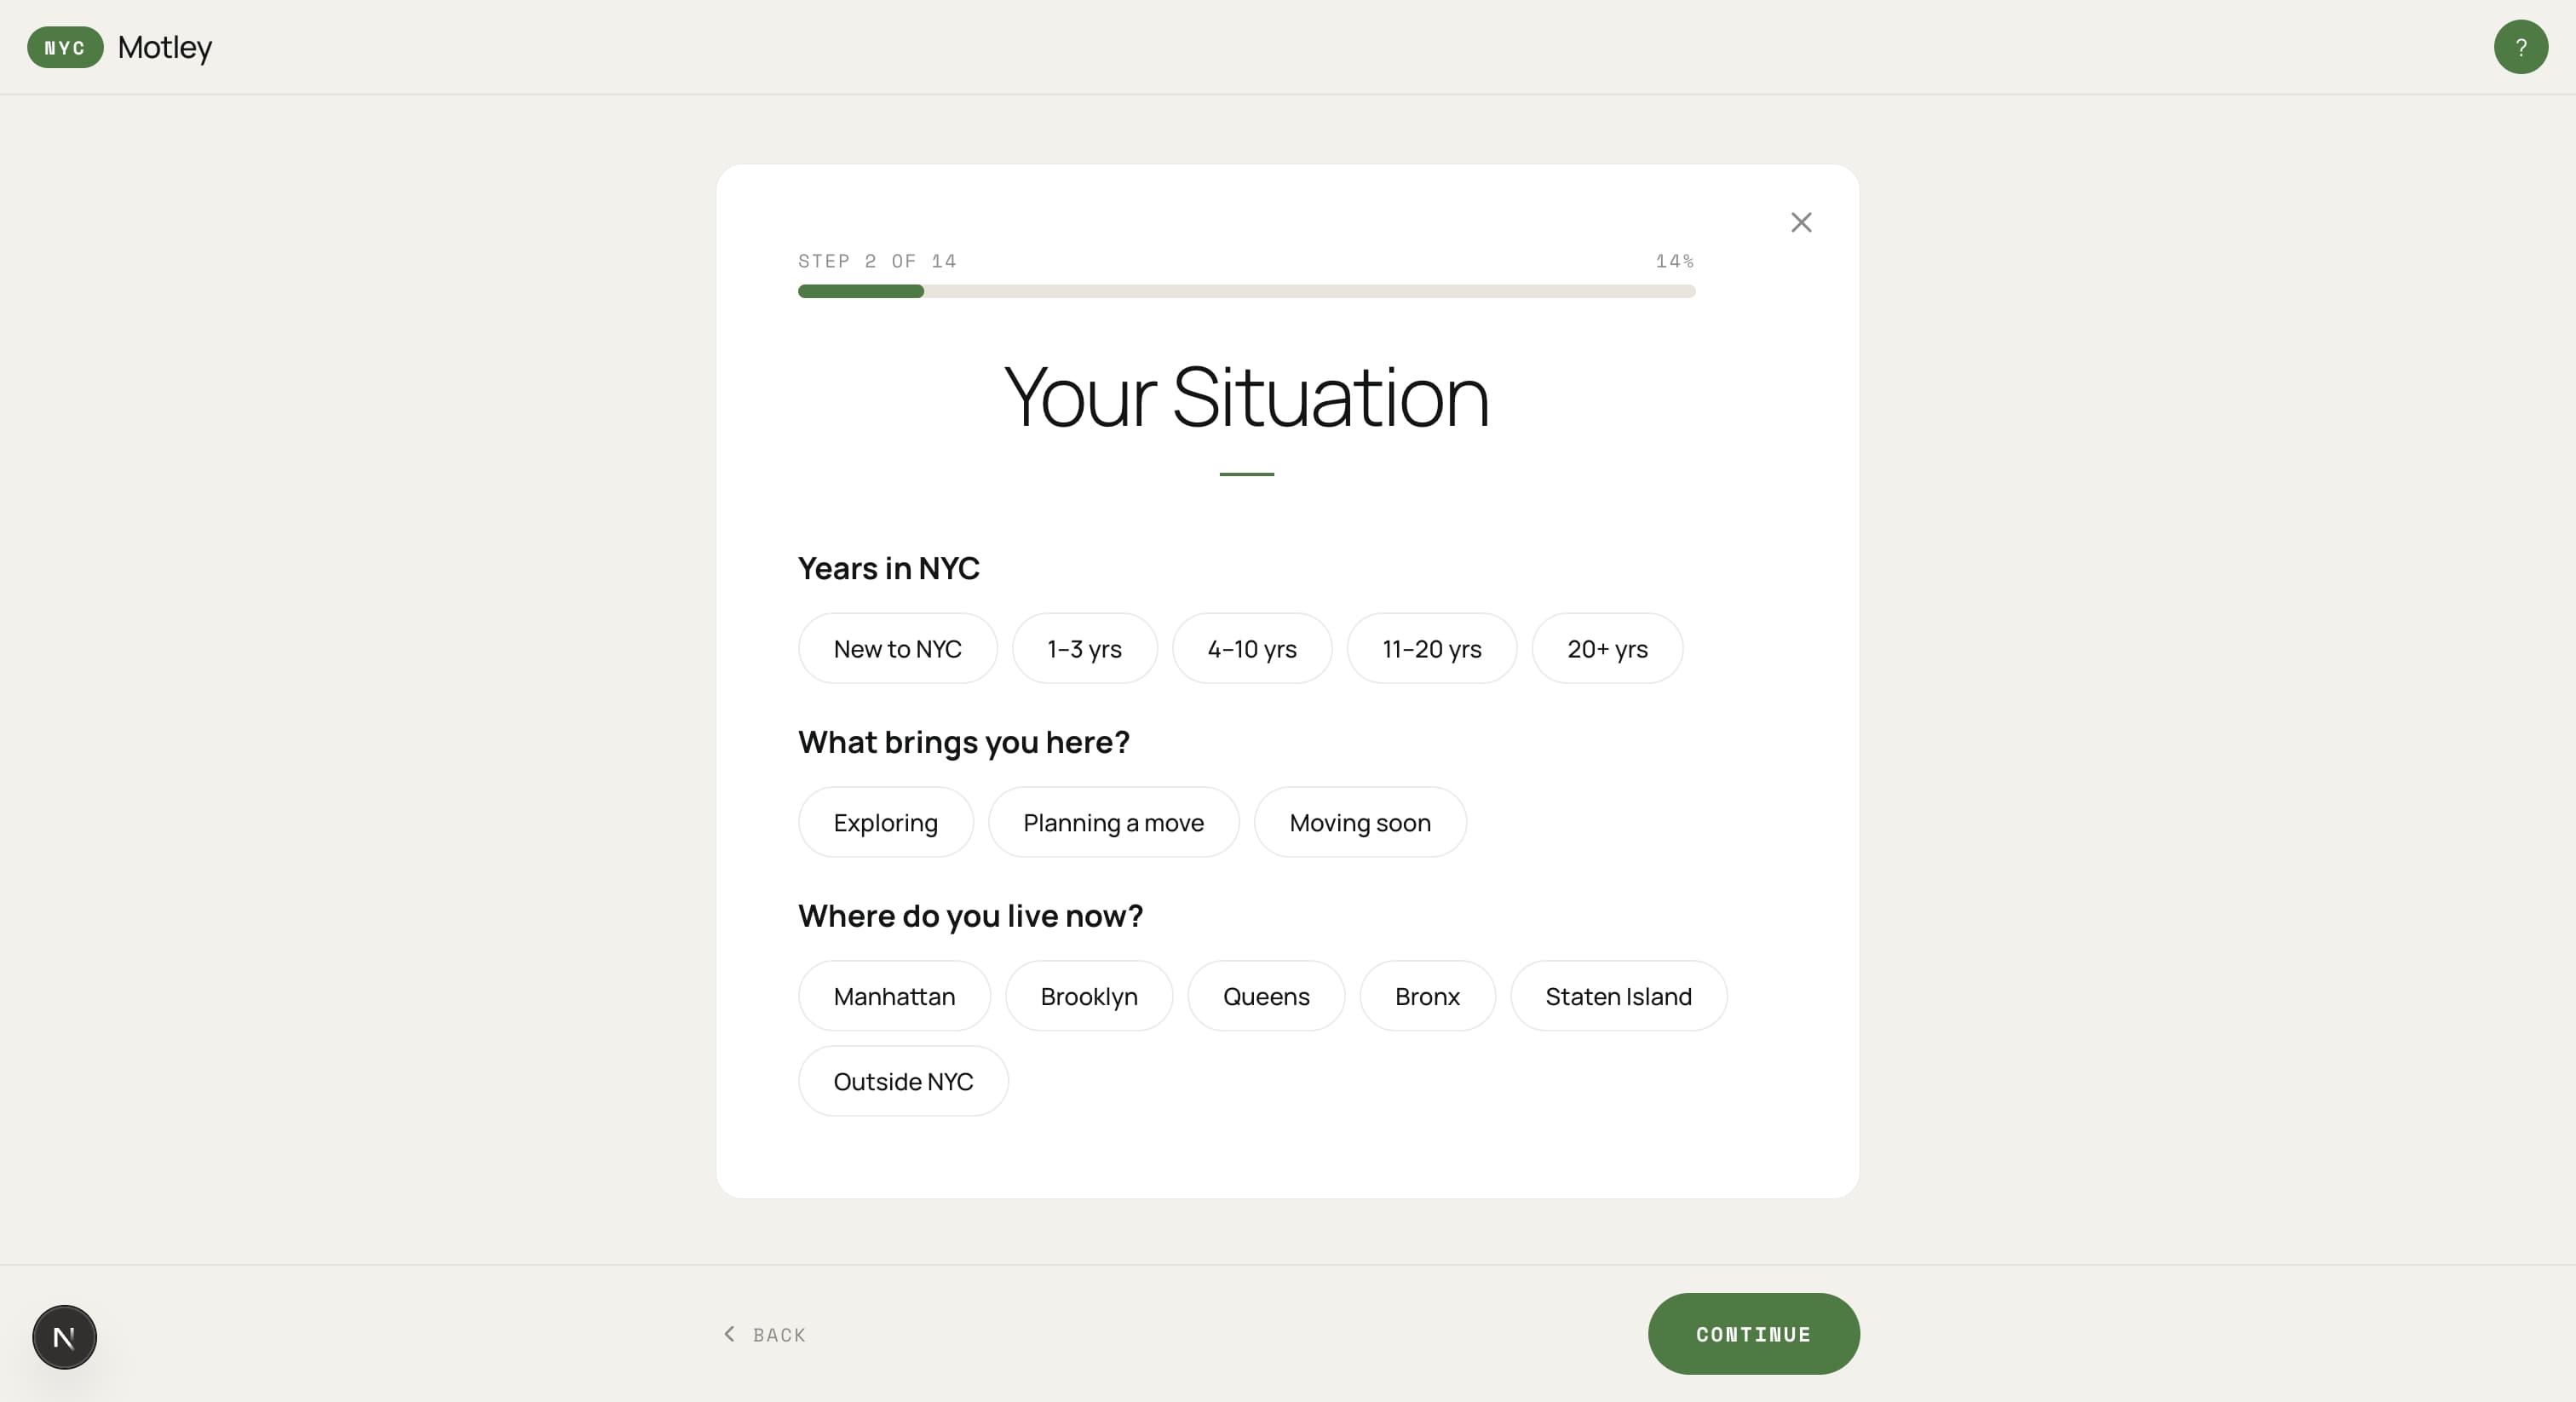Click the What brings you here? heading
Image resolution: width=2576 pixels, height=1402 pixels.
pos(964,743)
